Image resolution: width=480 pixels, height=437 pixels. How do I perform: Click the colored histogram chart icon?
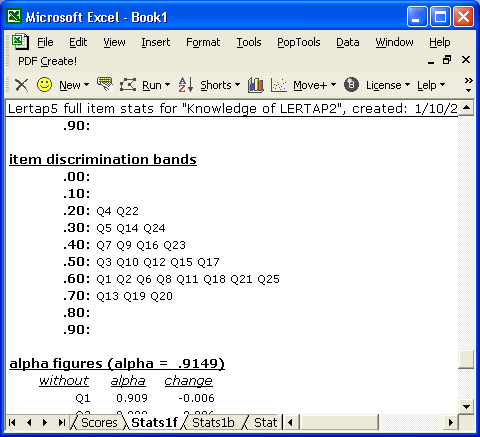tap(256, 85)
